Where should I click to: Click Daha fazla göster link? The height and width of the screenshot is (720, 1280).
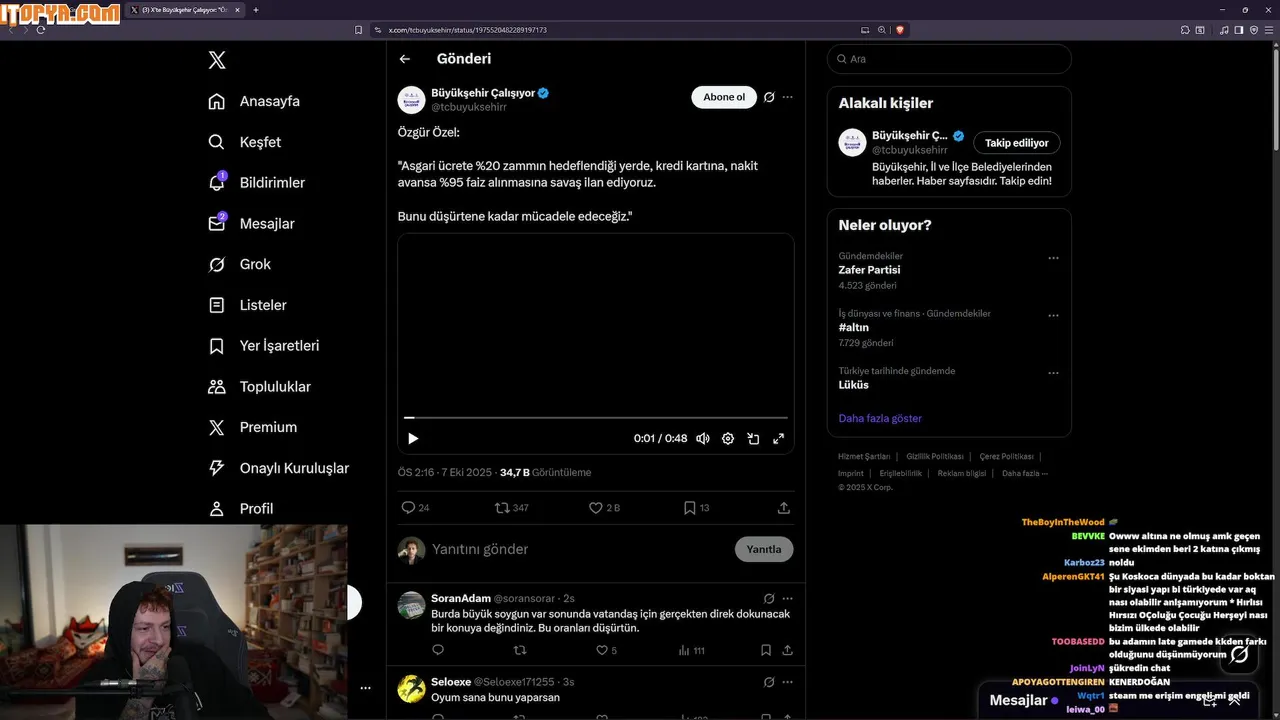[880, 418]
